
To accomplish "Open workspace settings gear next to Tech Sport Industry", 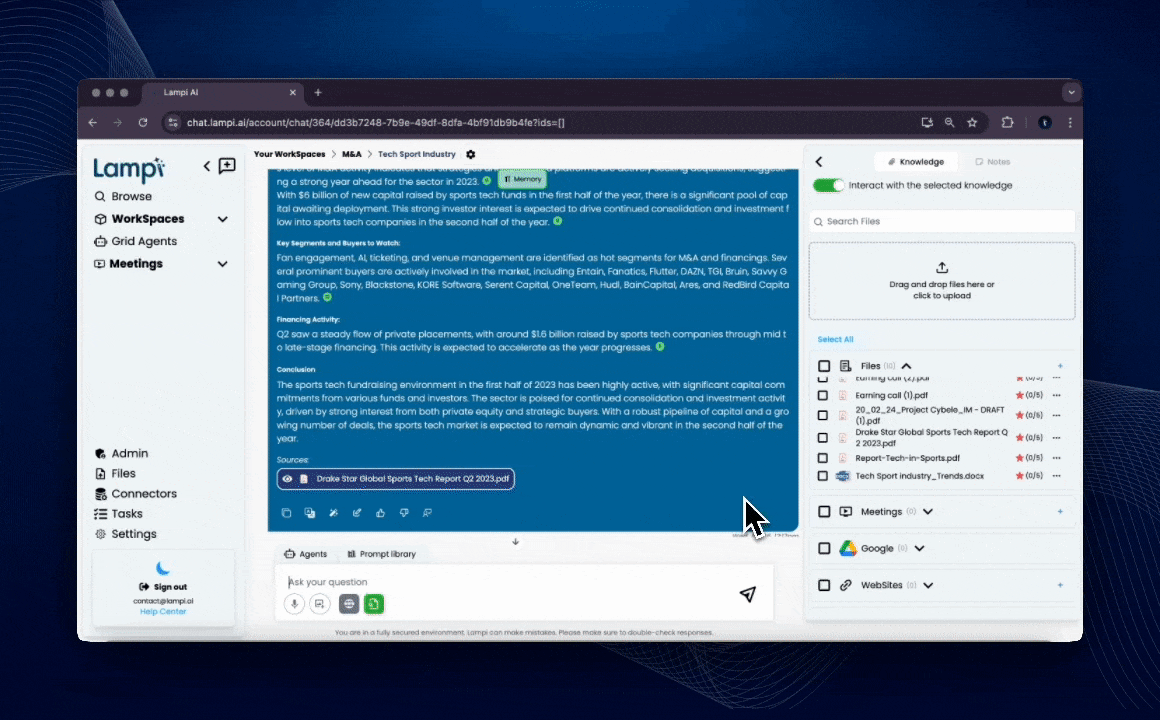I will click(471, 155).
